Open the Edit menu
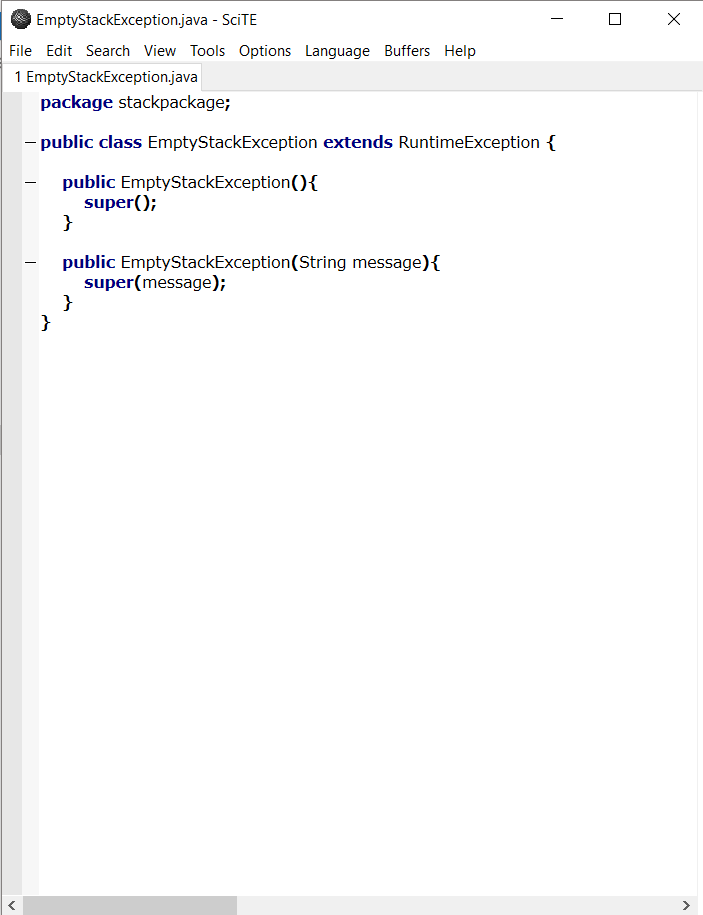Viewport: 703px width, 915px height. pos(59,51)
